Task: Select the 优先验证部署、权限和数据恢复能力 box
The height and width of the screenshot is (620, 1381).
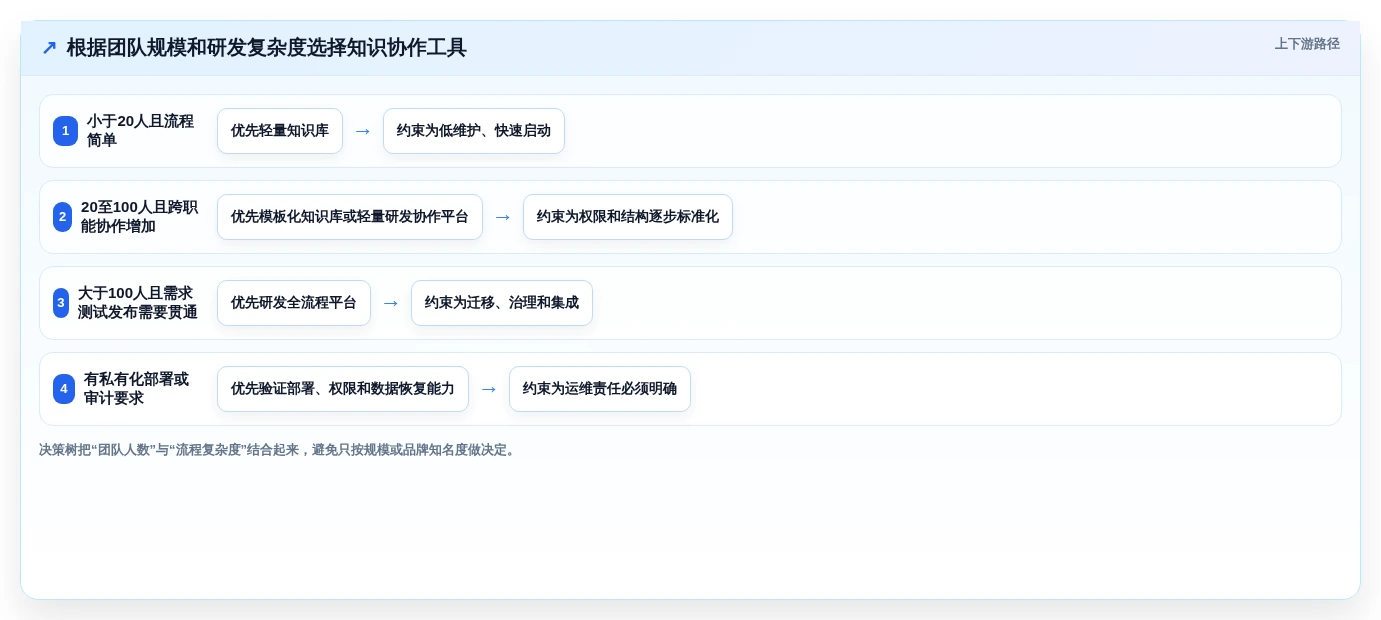Action: 343,389
